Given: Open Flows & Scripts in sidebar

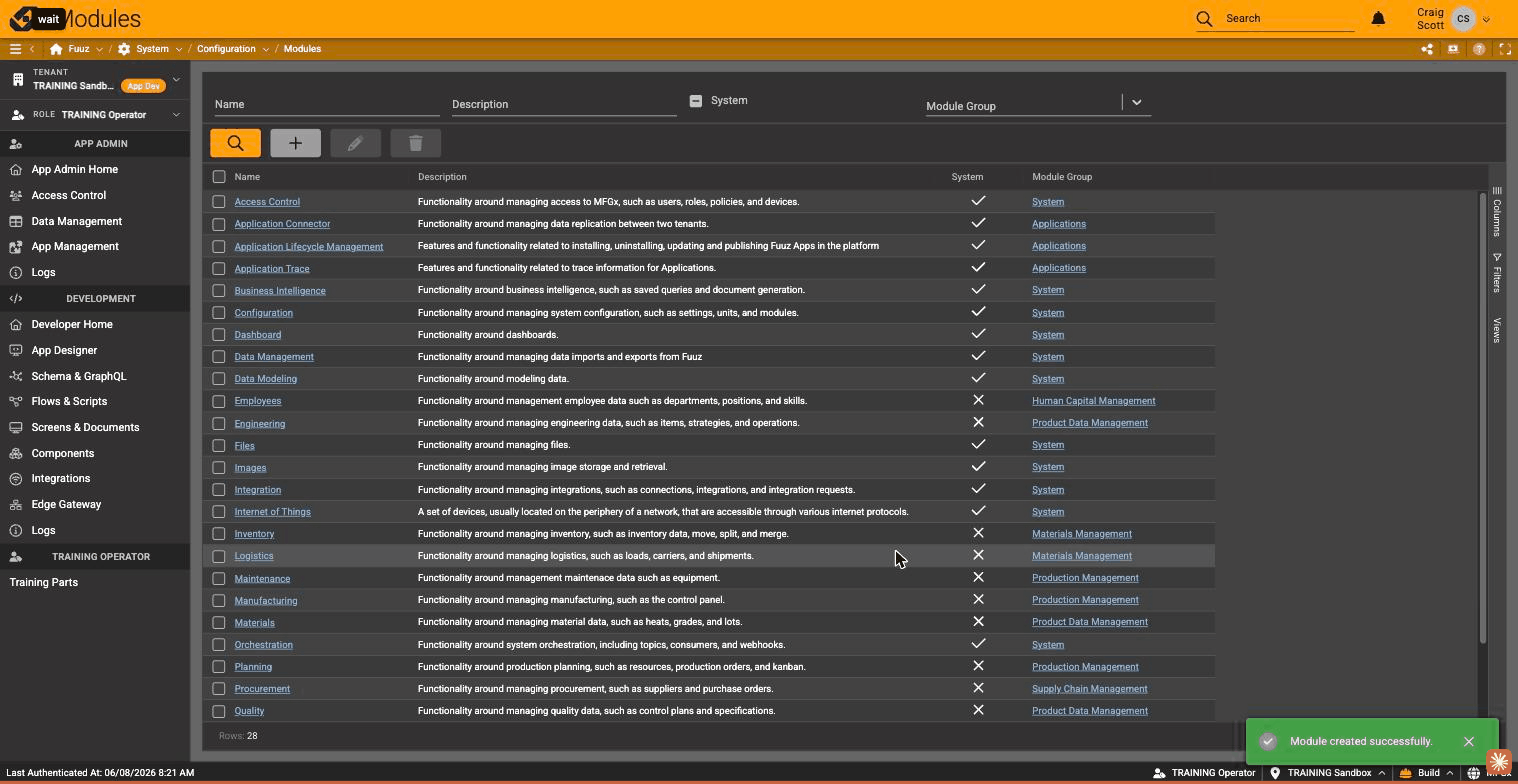Looking at the screenshot, I should pyautogui.click(x=69, y=401).
